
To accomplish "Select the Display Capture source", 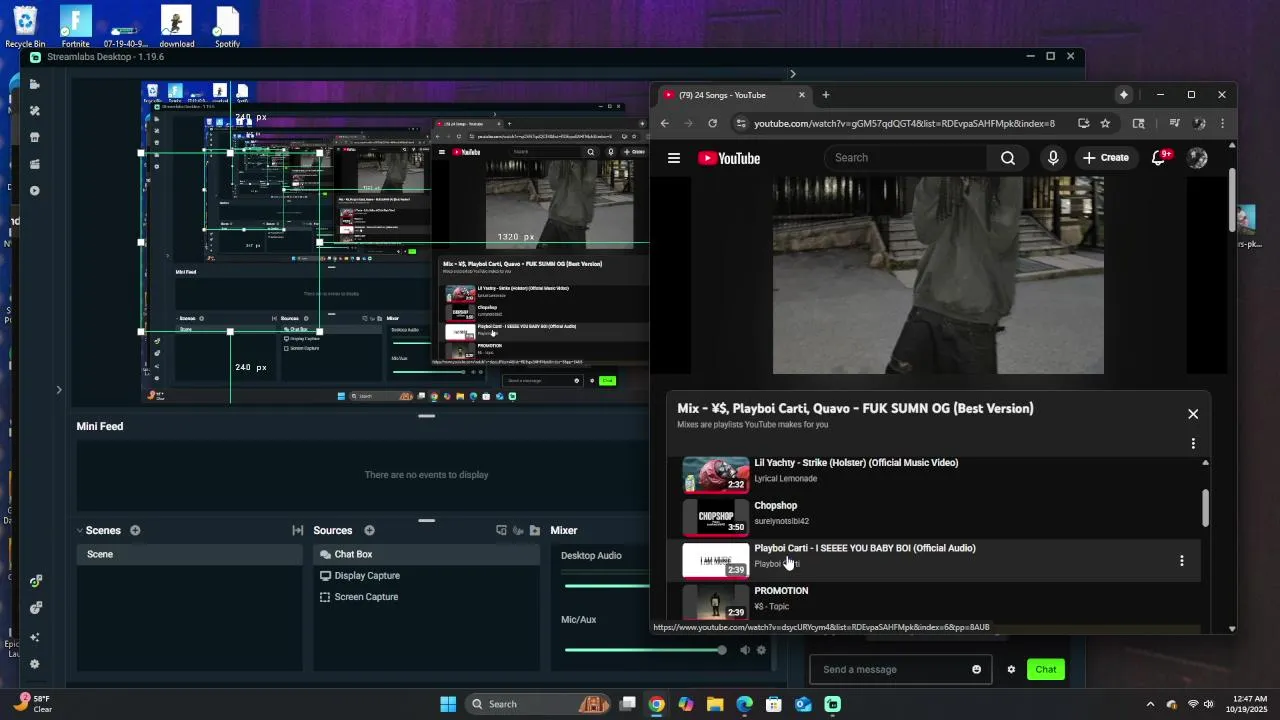I will click(427, 576).
